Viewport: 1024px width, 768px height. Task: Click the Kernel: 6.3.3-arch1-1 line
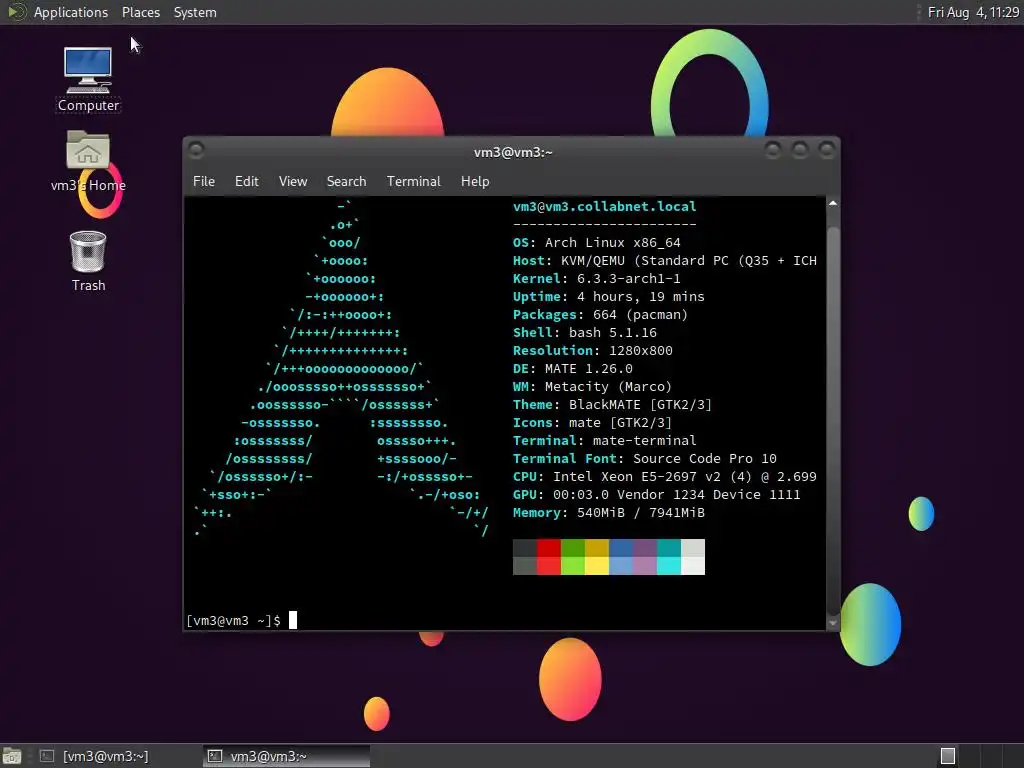coord(597,279)
